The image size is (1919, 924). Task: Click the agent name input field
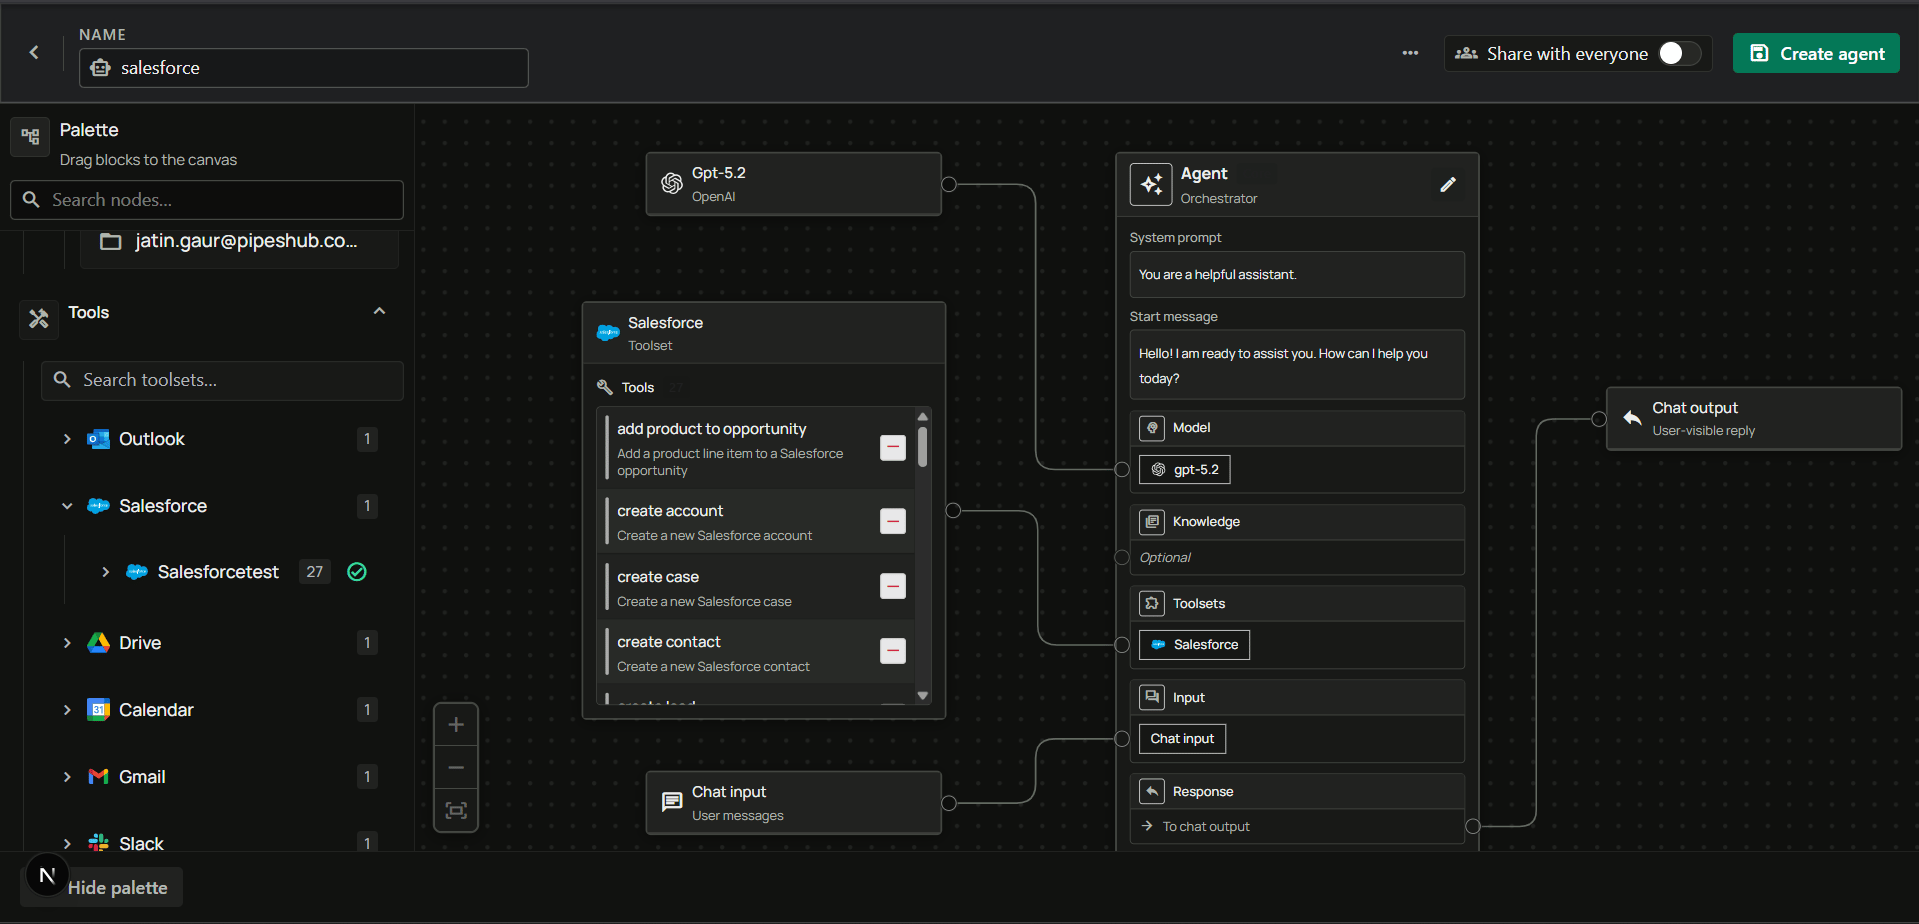[304, 68]
